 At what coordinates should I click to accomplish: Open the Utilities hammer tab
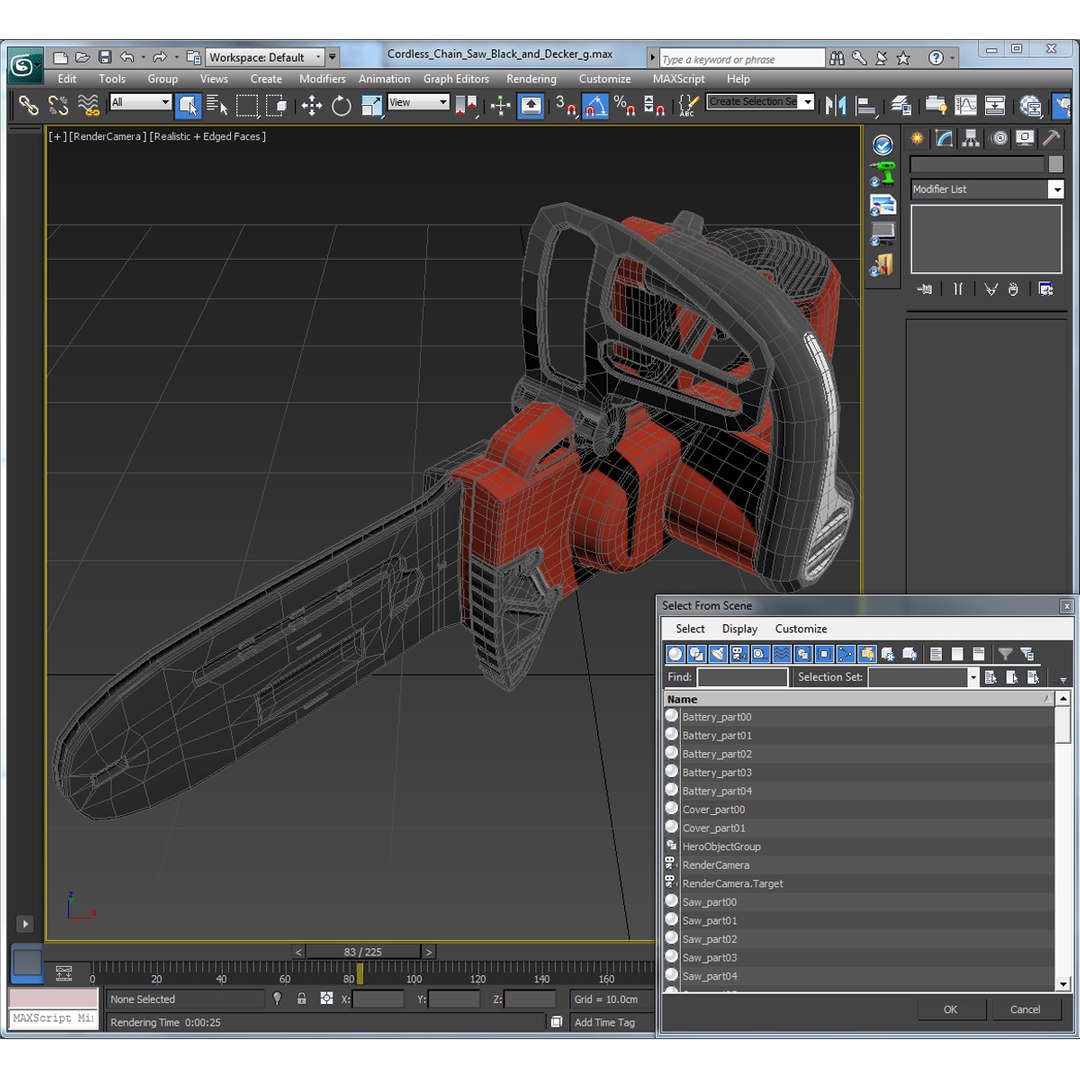tap(1051, 138)
